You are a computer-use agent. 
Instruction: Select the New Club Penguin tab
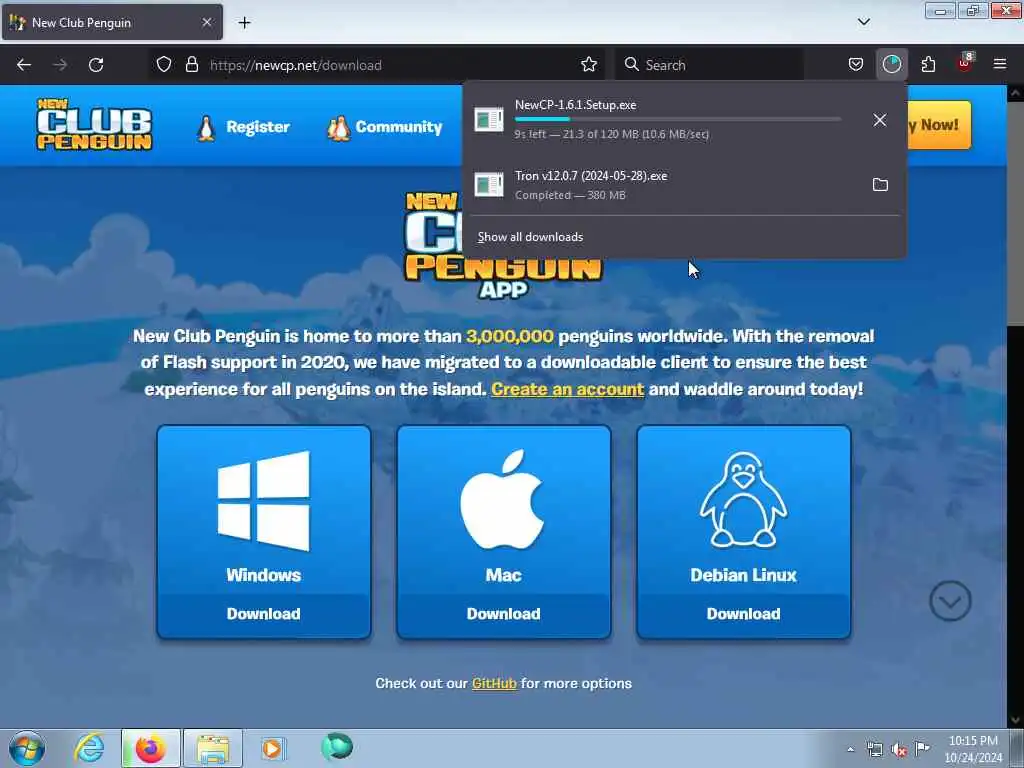click(x=112, y=22)
